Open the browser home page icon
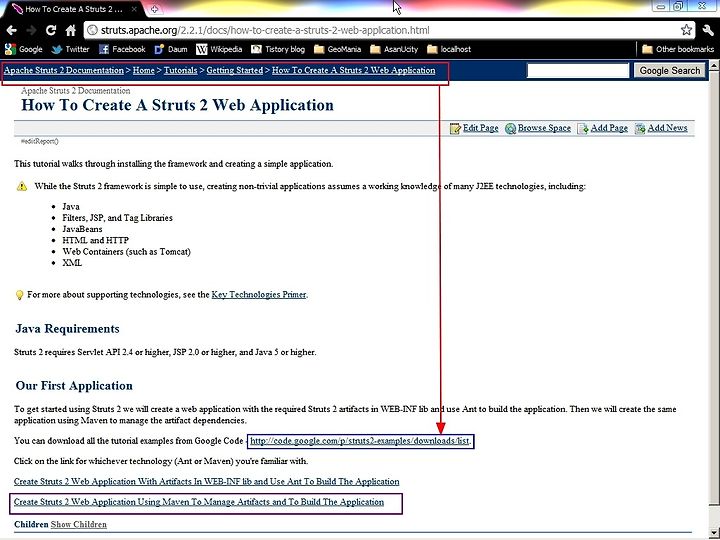 [70, 30]
